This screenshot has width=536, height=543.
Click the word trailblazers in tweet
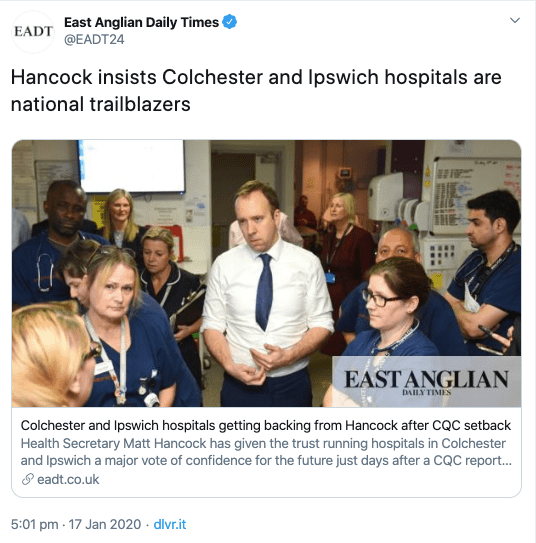140,104
